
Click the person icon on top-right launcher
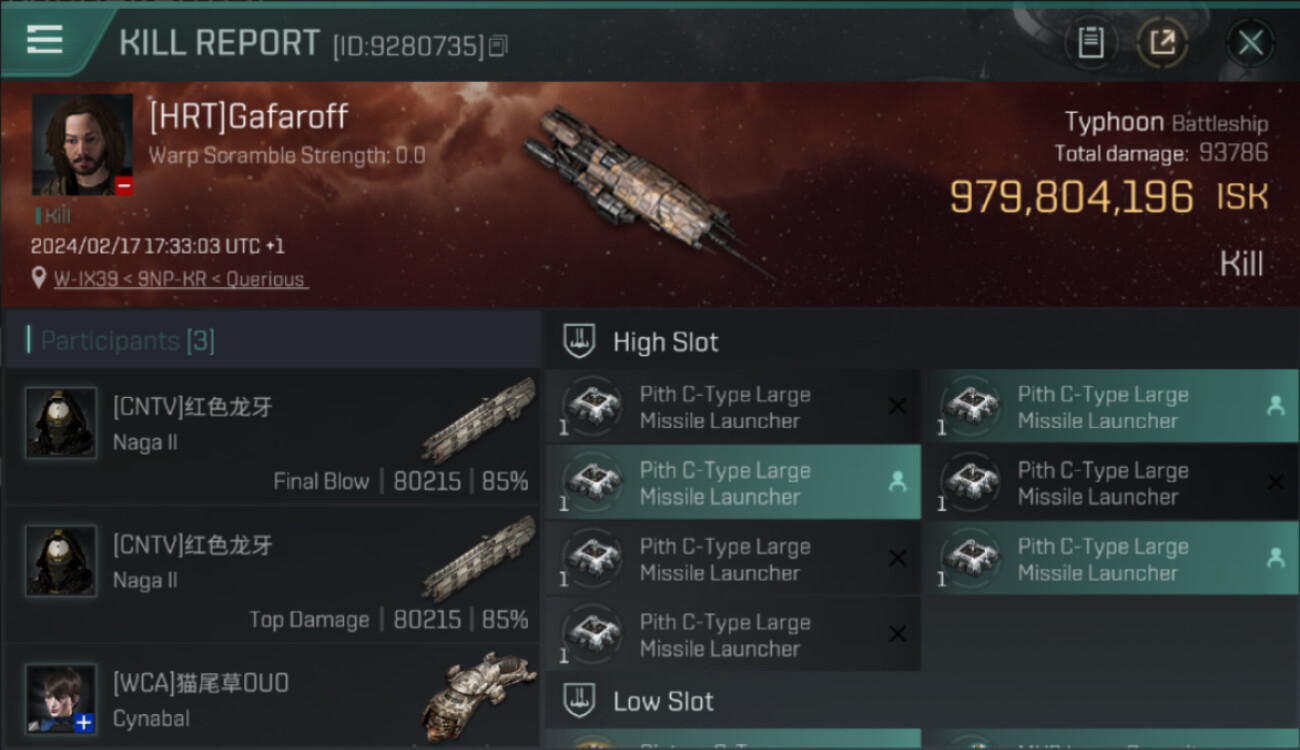(1275, 406)
